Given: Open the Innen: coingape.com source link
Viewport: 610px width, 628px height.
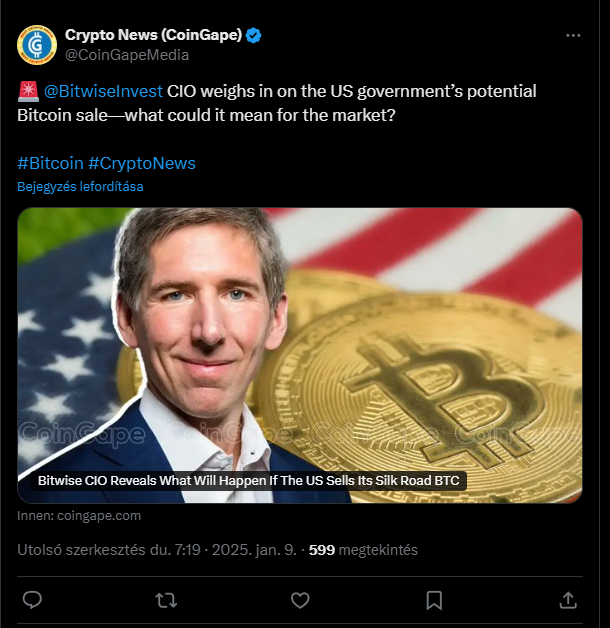Looking at the screenshot, I should pyautogui.click(x=79, y=515).
